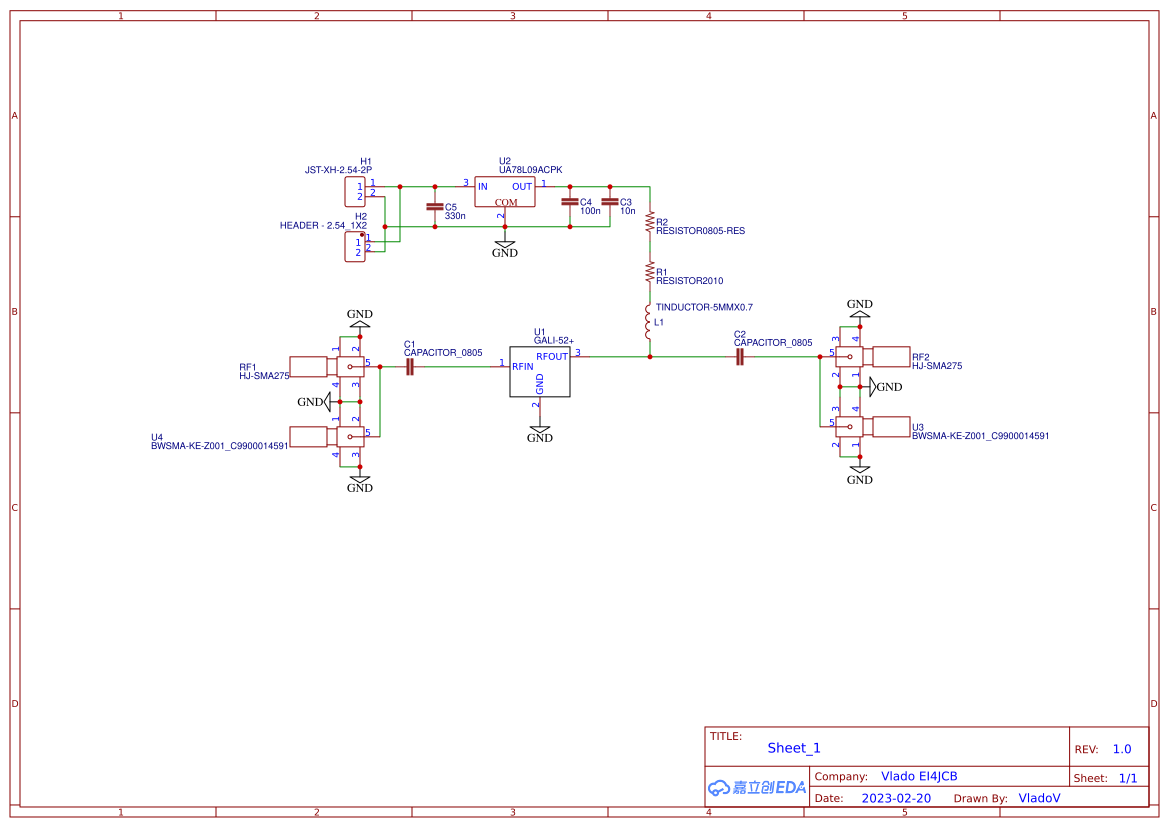1169x827 pixels.
Task: Click the H1 JST-XH connector symbol
Action: [x=355, y=192]
